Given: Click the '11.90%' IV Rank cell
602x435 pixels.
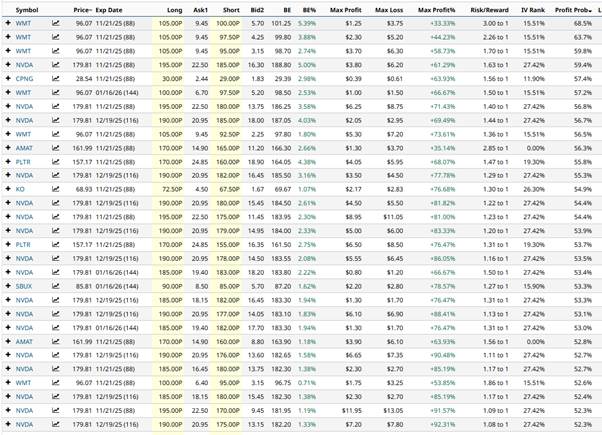Looking at the screenshot, I should [534, 79].
